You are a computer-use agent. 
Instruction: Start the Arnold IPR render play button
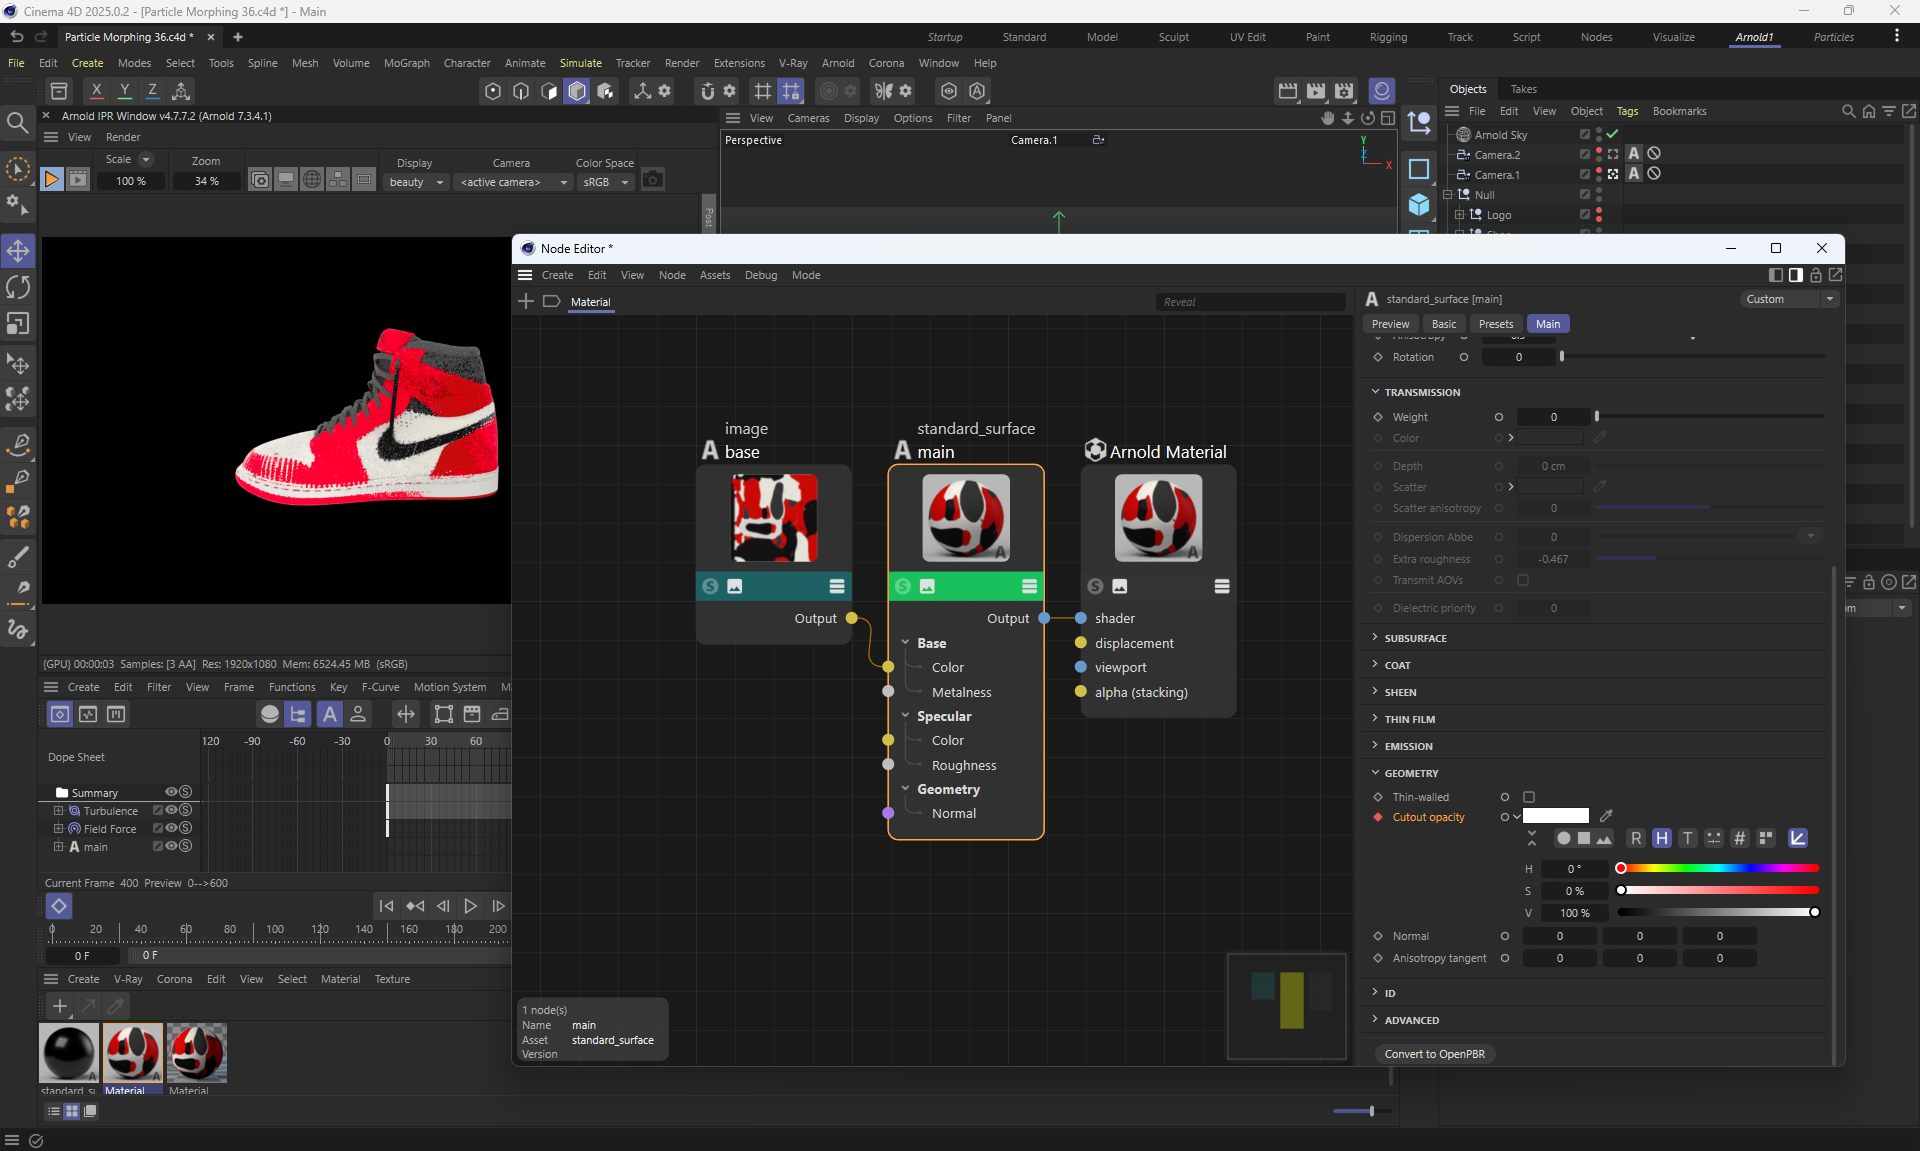pyautogui.click(x=52, y=180)
